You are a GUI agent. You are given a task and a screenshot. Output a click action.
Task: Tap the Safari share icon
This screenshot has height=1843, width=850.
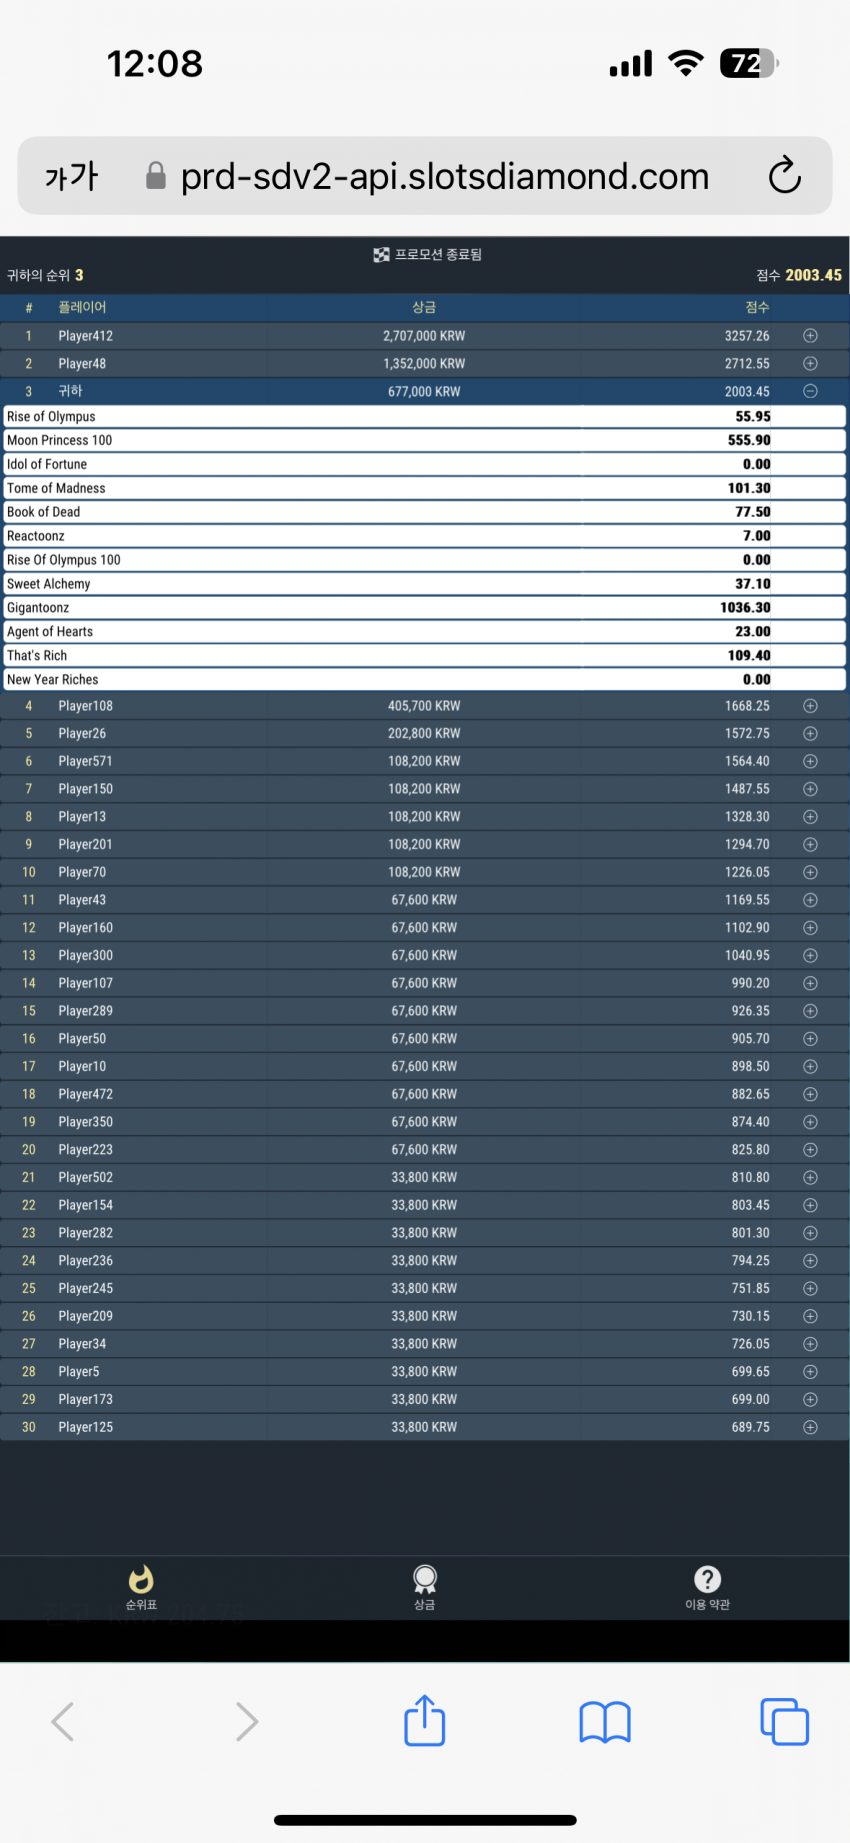[424, 1720]
